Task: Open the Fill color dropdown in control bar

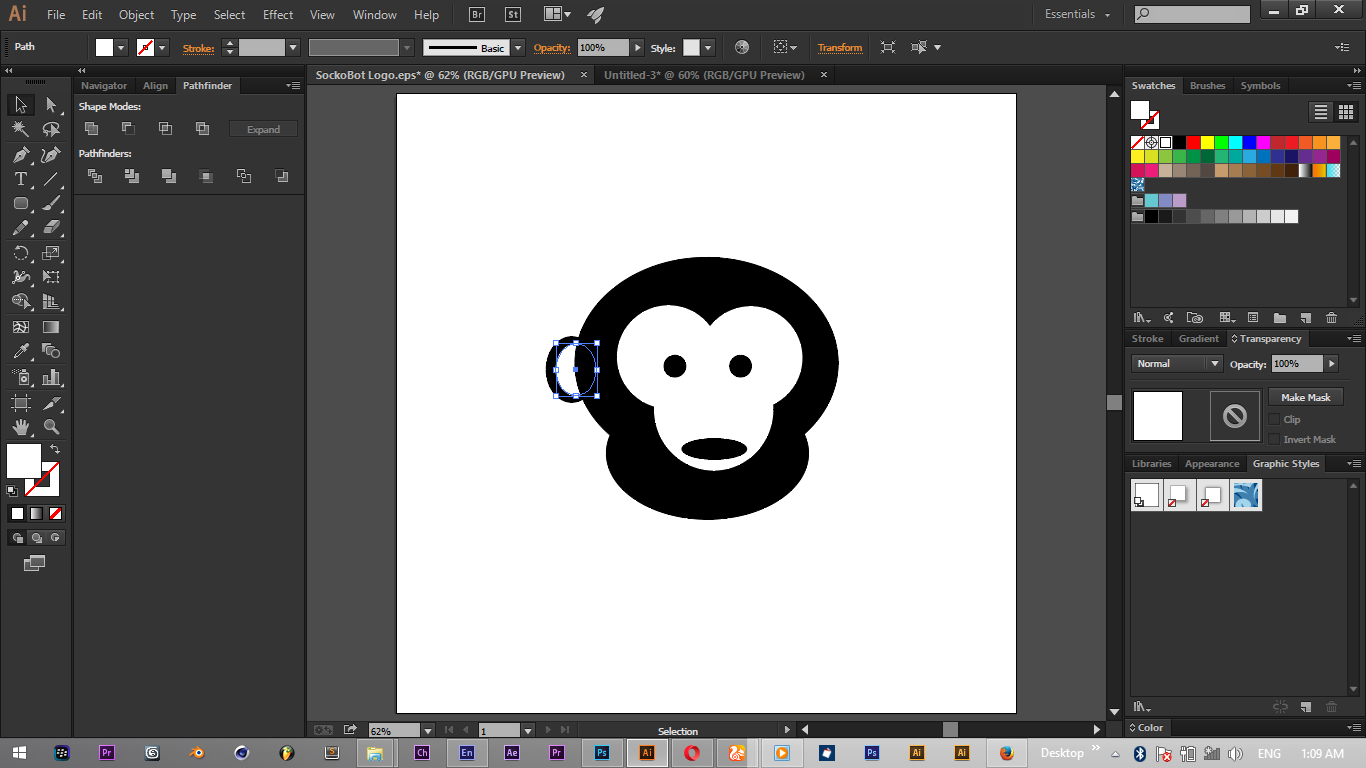Action: (x=122, y=48)
